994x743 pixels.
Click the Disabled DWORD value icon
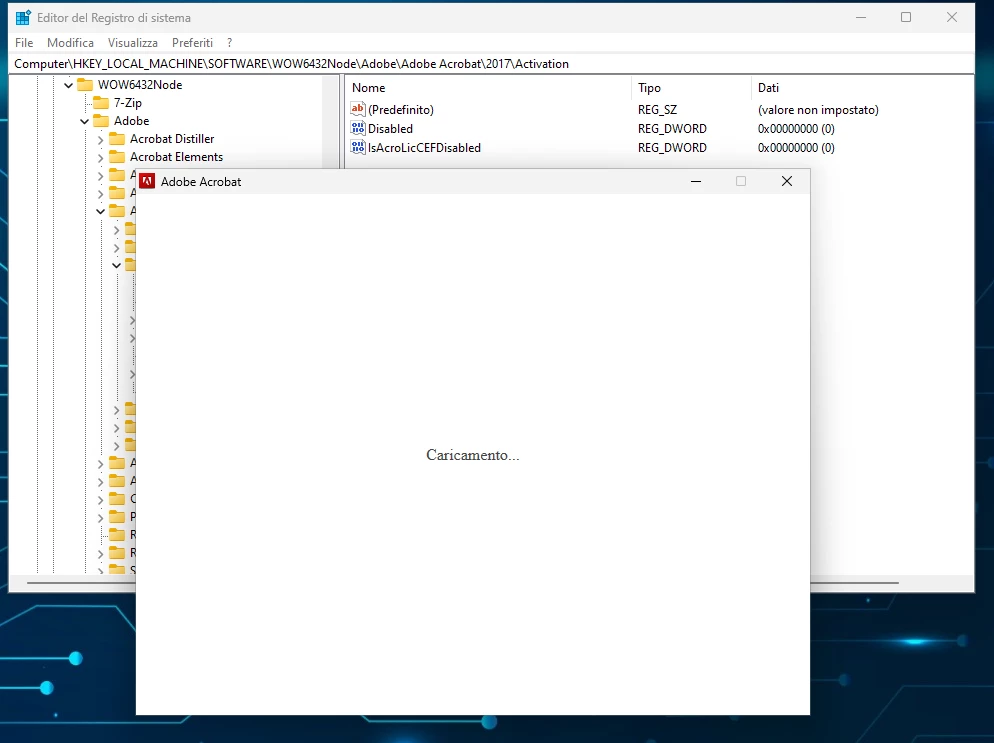point(358,128)
